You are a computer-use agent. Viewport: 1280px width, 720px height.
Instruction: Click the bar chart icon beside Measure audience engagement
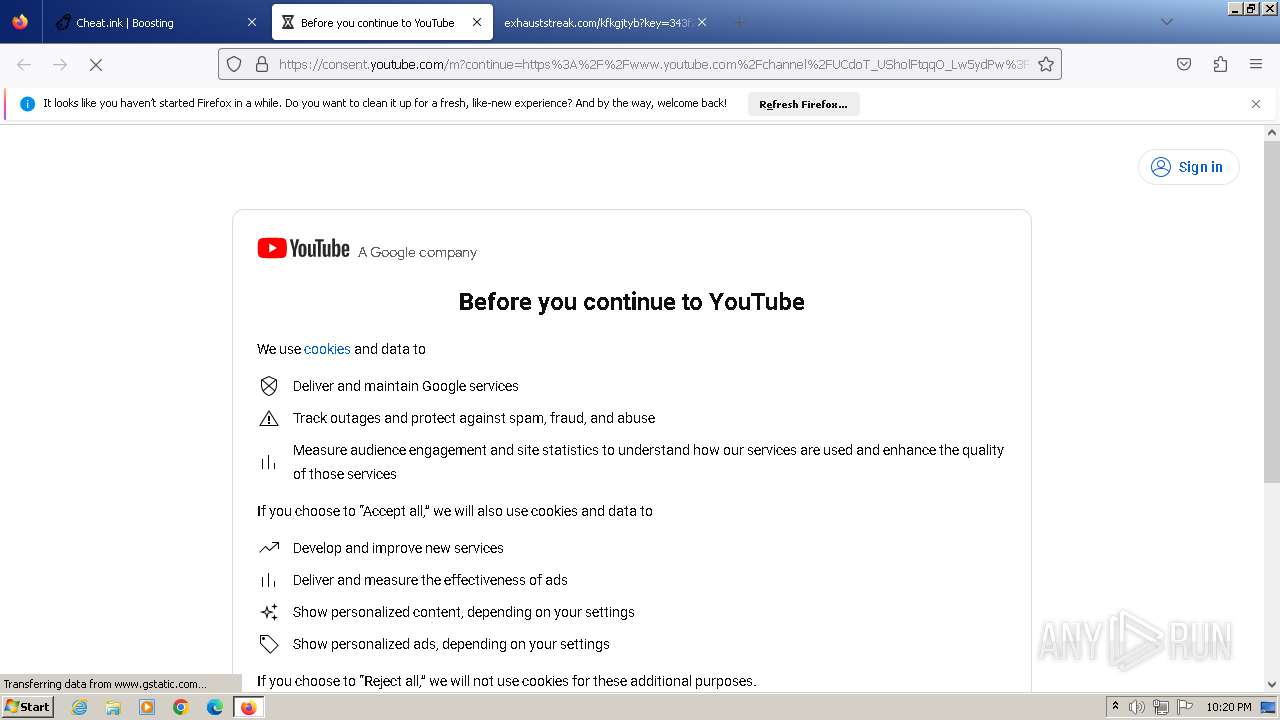(x=269, y=462)
